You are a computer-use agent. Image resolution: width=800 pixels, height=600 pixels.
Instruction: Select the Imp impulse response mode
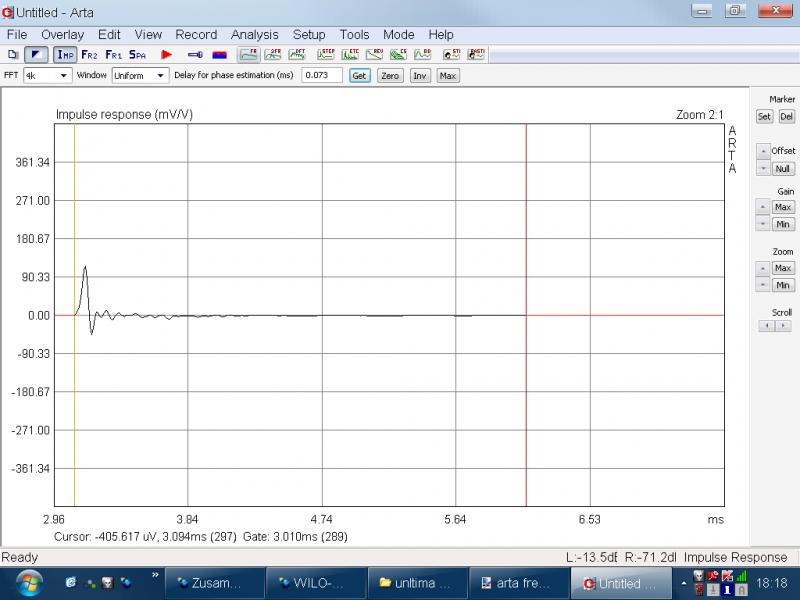65,54
